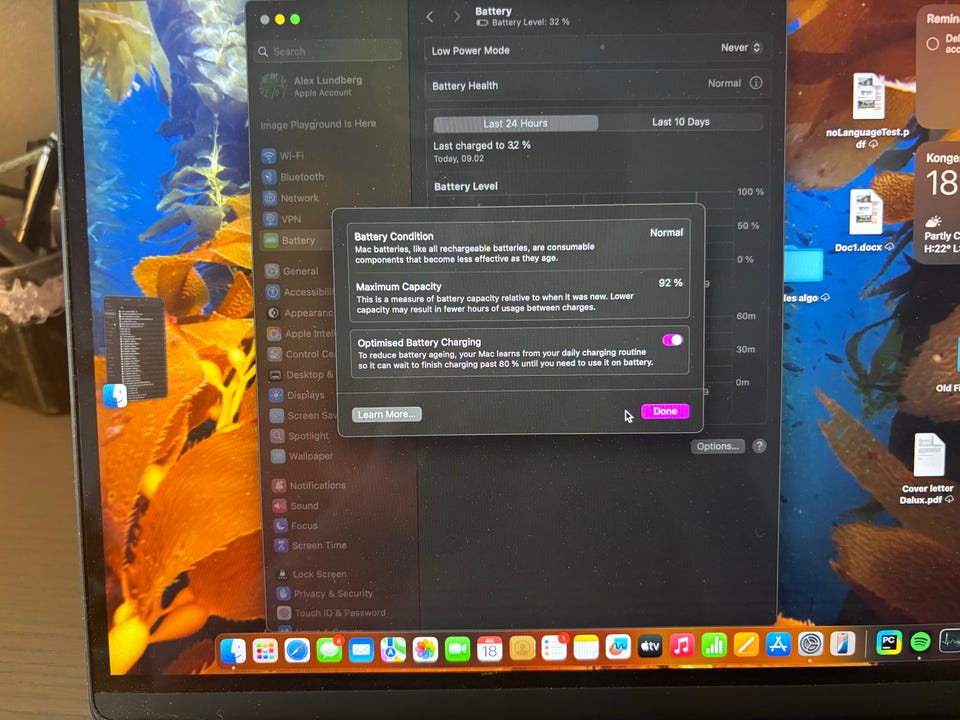Open the Low Power Mode Never dropdown
The width and height of the screenshot is (960, 720).
click(x=741, y=48)
